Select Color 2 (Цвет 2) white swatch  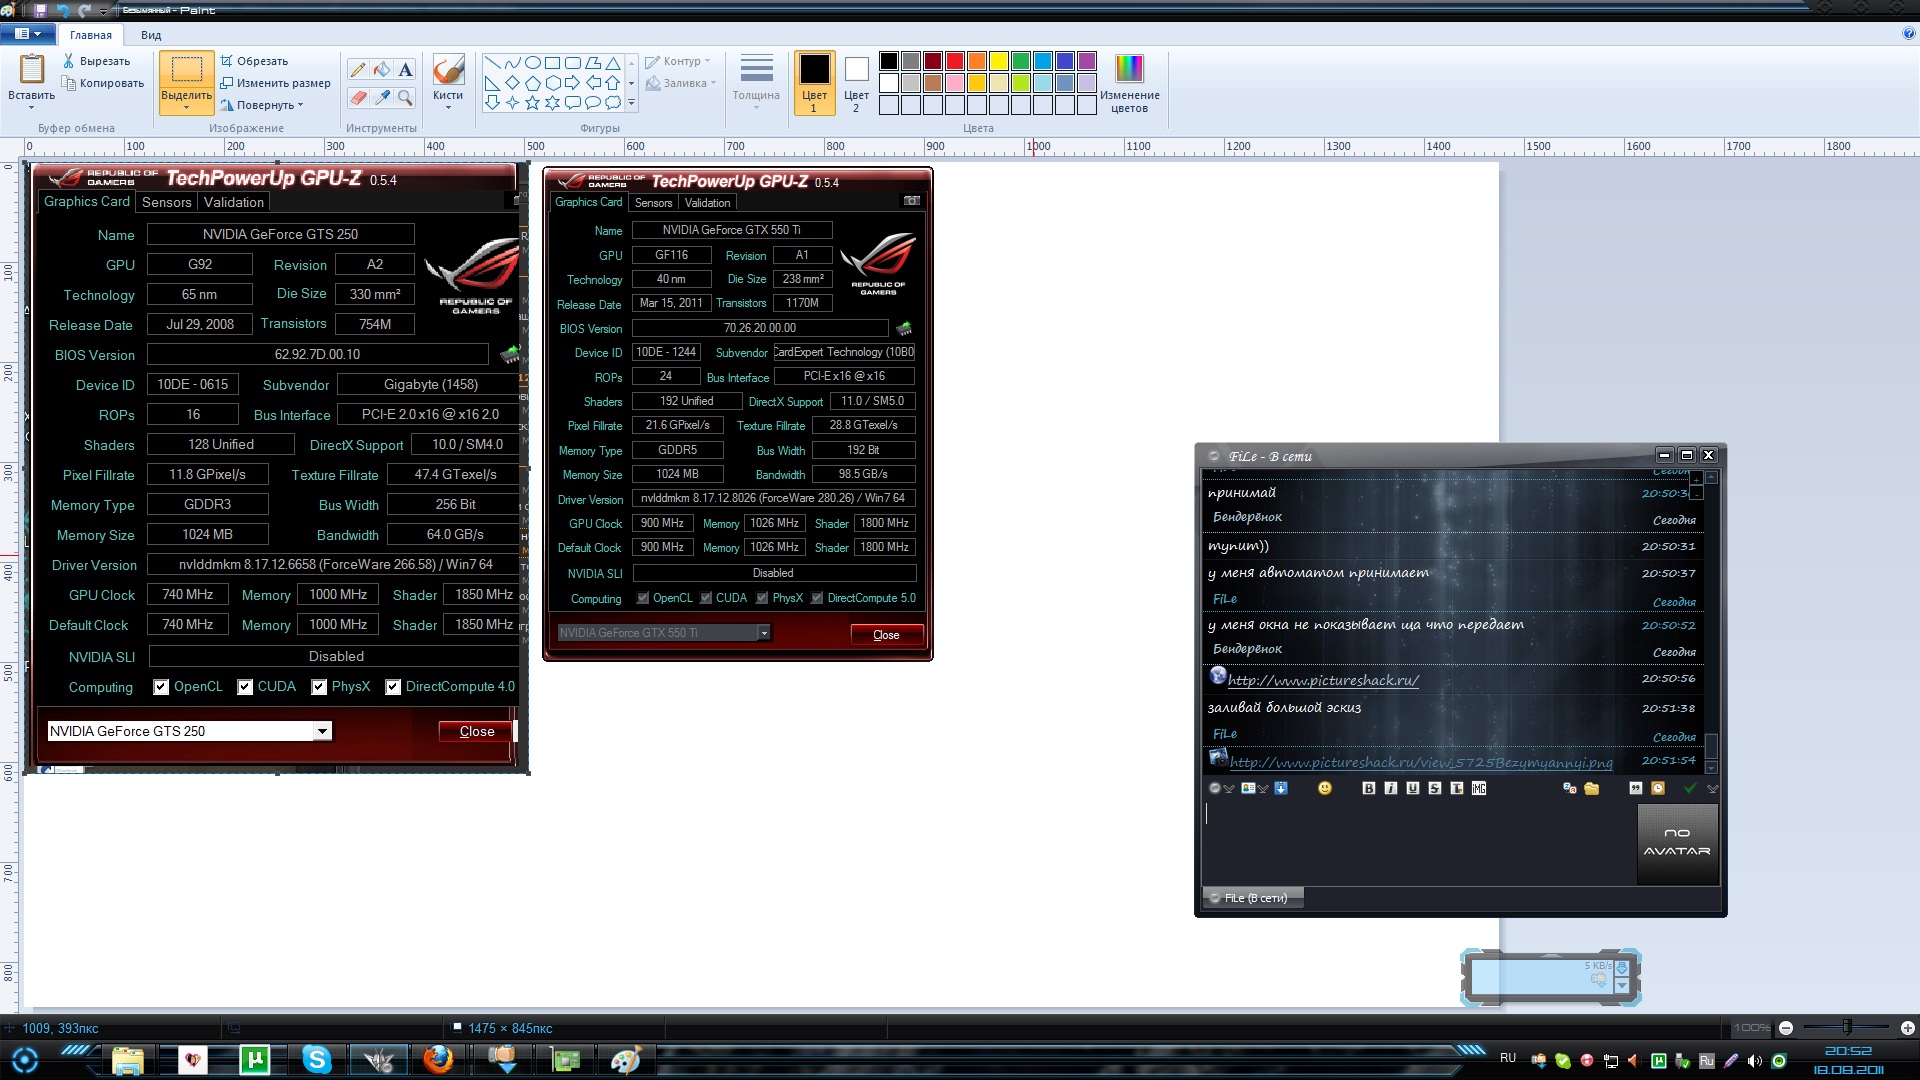point(856,82)
